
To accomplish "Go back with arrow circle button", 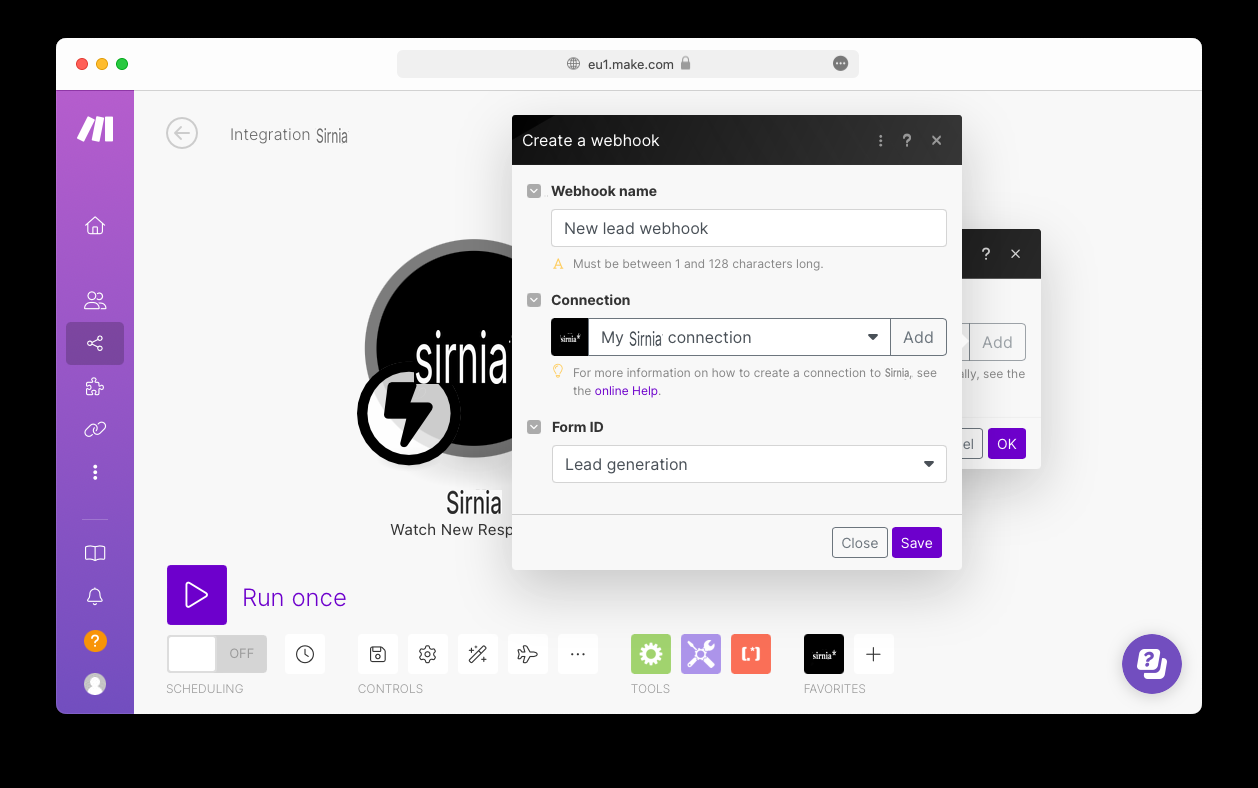I will [x=182, y=133].
